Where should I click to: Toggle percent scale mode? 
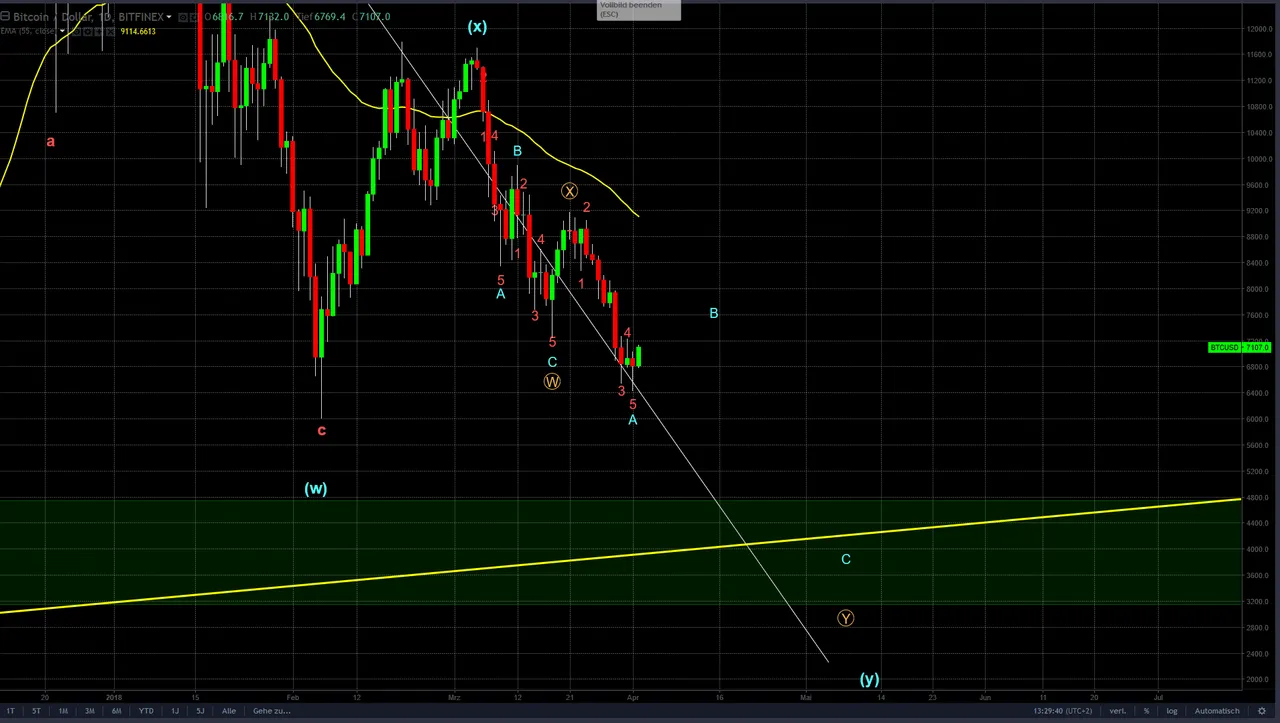coord(1146,711)
